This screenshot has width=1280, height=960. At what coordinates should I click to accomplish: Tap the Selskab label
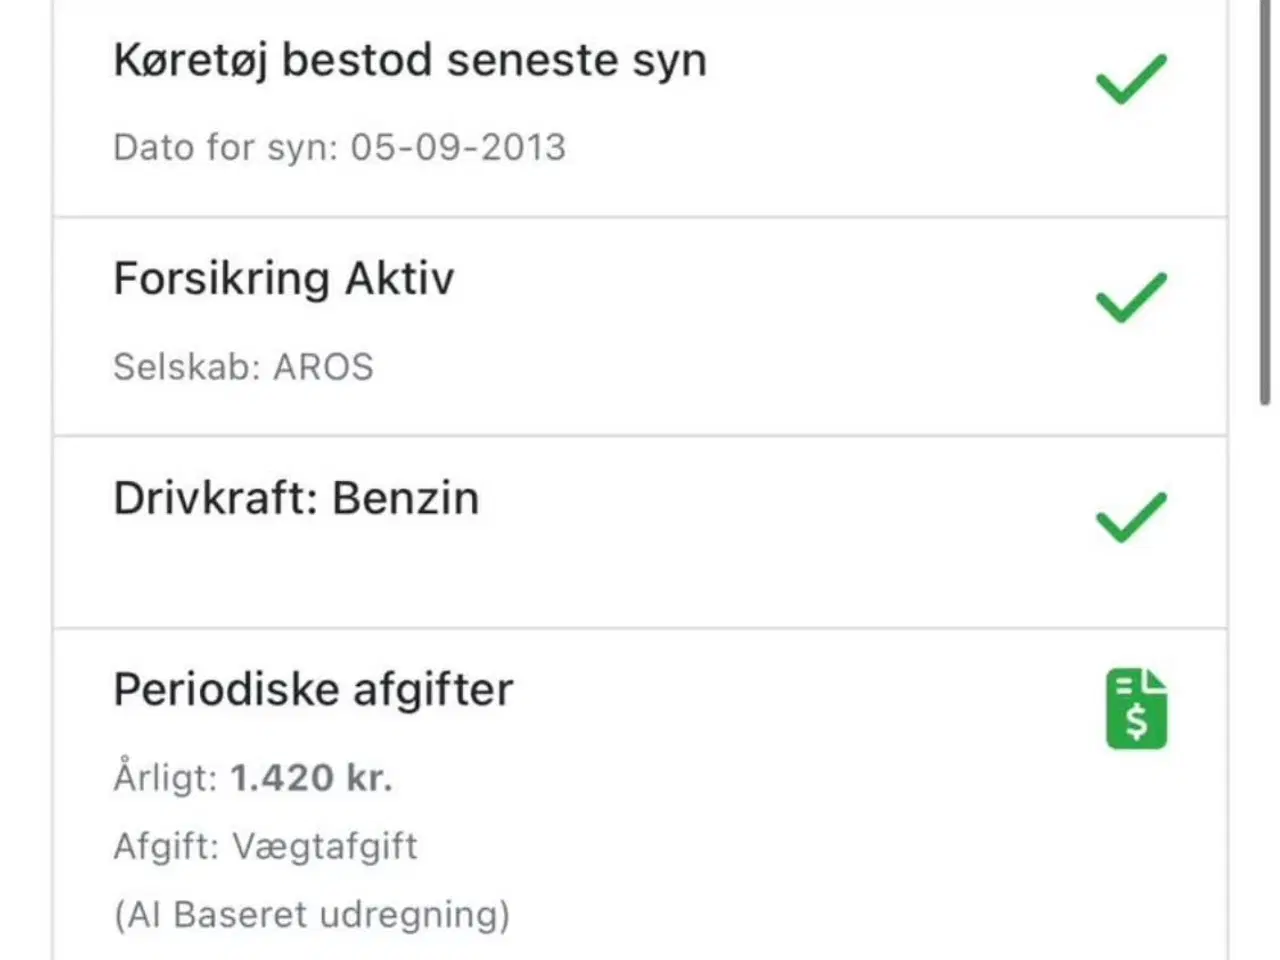coord(188,367)
